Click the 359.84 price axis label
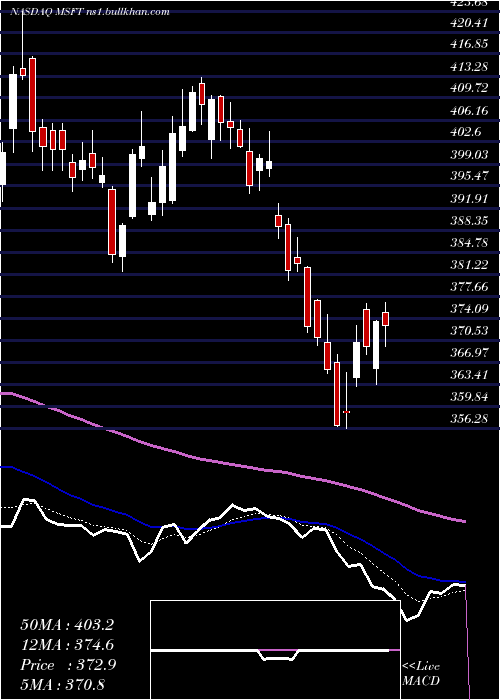500x700 pixels. [x=468, y=397]
